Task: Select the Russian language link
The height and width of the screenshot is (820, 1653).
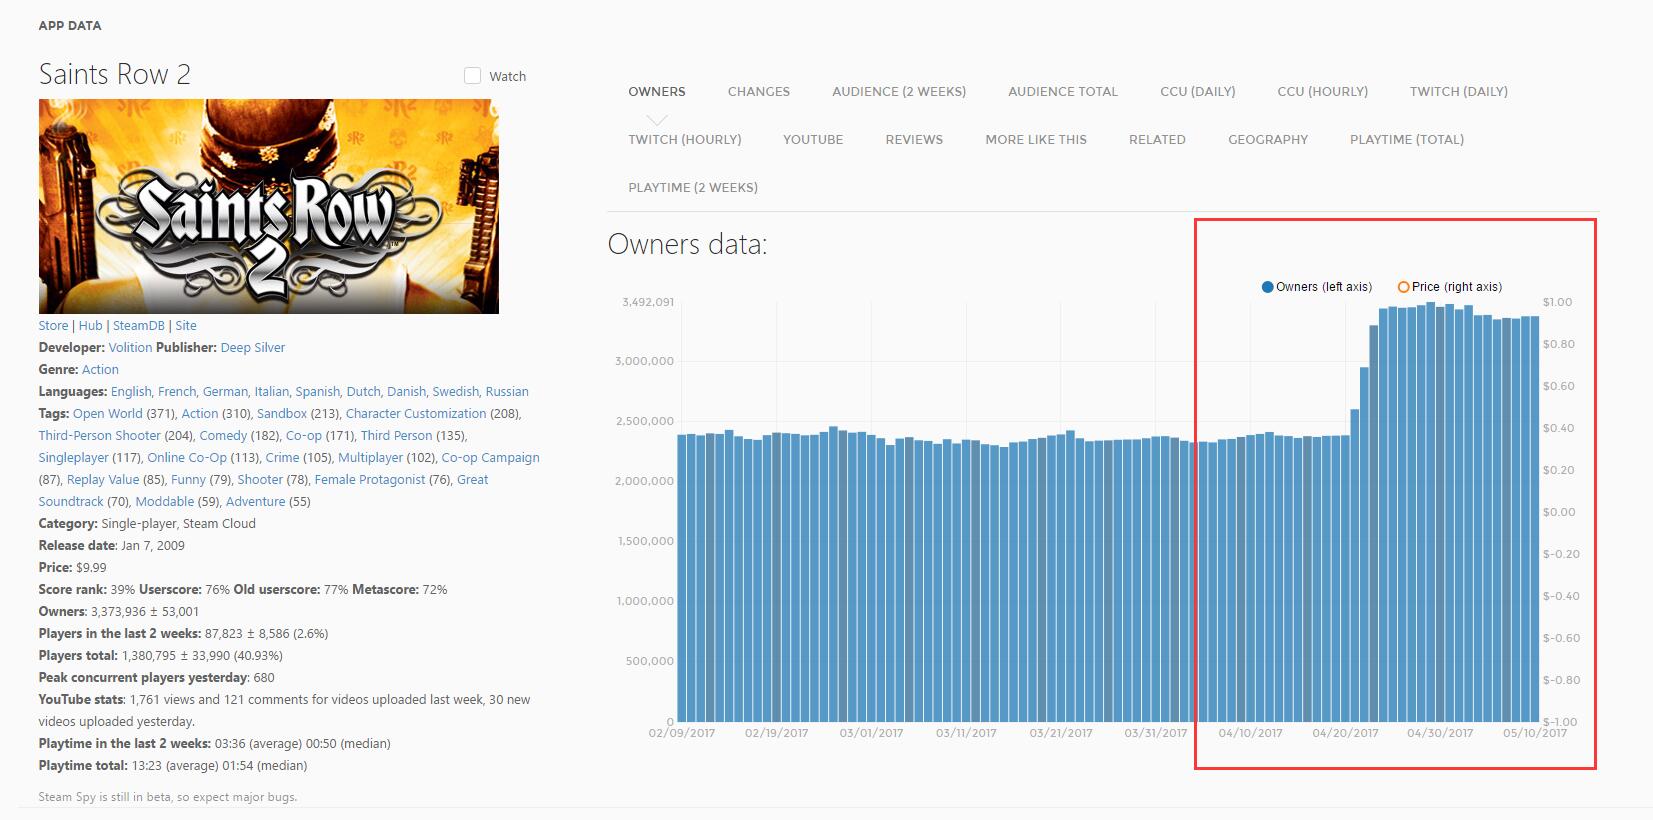Action: tap(507, 391)
